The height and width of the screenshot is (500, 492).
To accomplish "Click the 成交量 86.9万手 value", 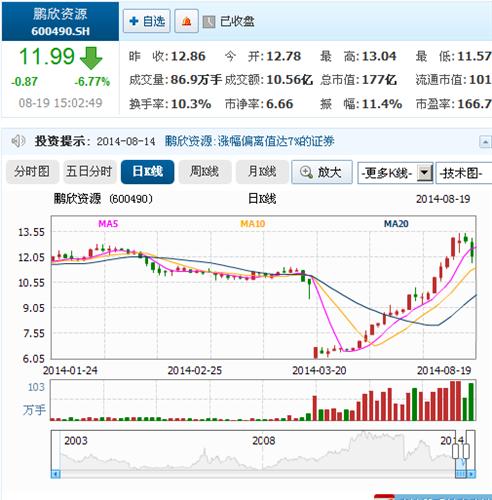I will (196, 80).
